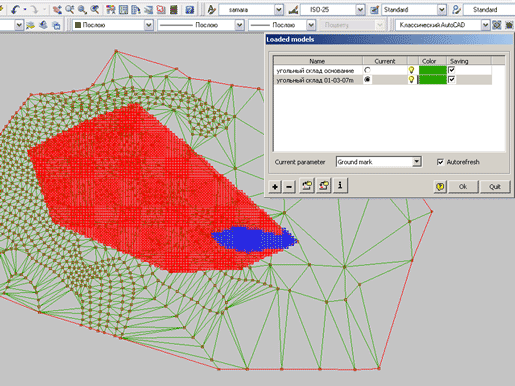This screenshot has width=515, height=386.
Task: Select the Pan realtime tool
Action: point(57,10)
